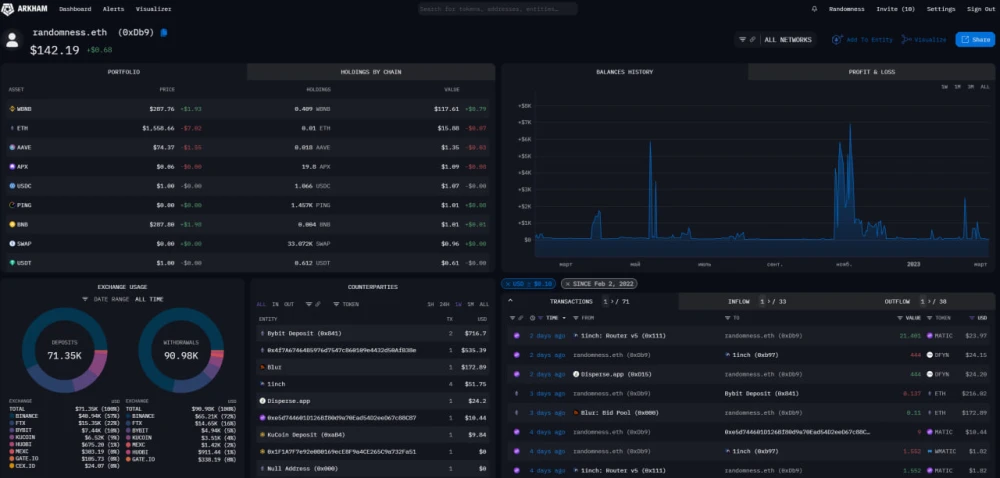Viewport: 1000px width, 478px height.
Task: Click the blue Share button
Action: pyautogui.click(x=975, y=40)
